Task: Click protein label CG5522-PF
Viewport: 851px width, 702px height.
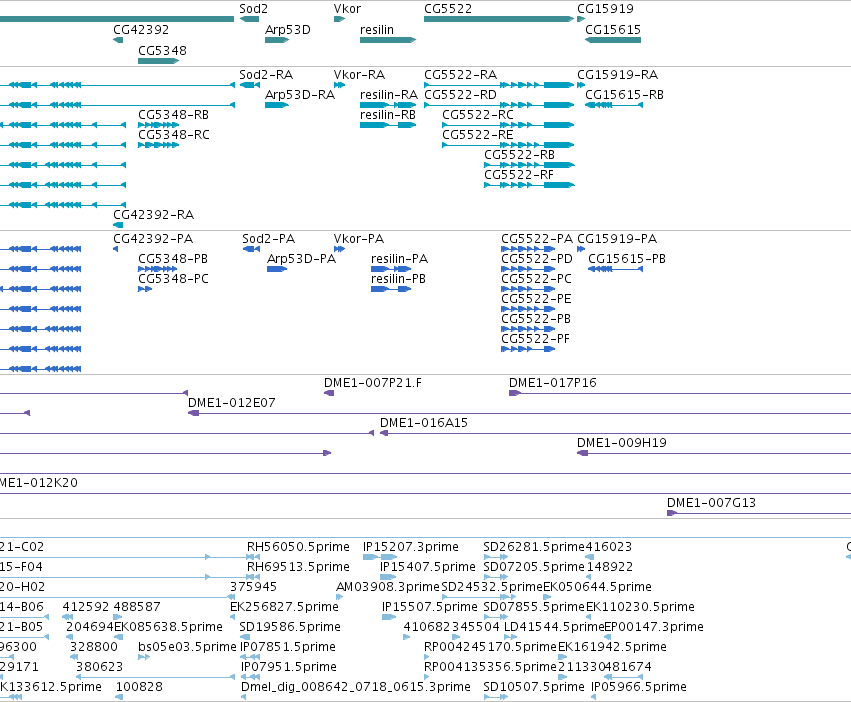Action: coord(536,339)
